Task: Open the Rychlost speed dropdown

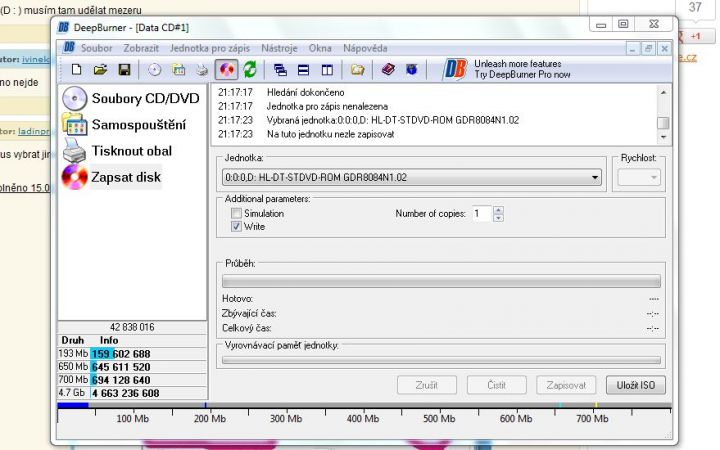Action: 639,177
